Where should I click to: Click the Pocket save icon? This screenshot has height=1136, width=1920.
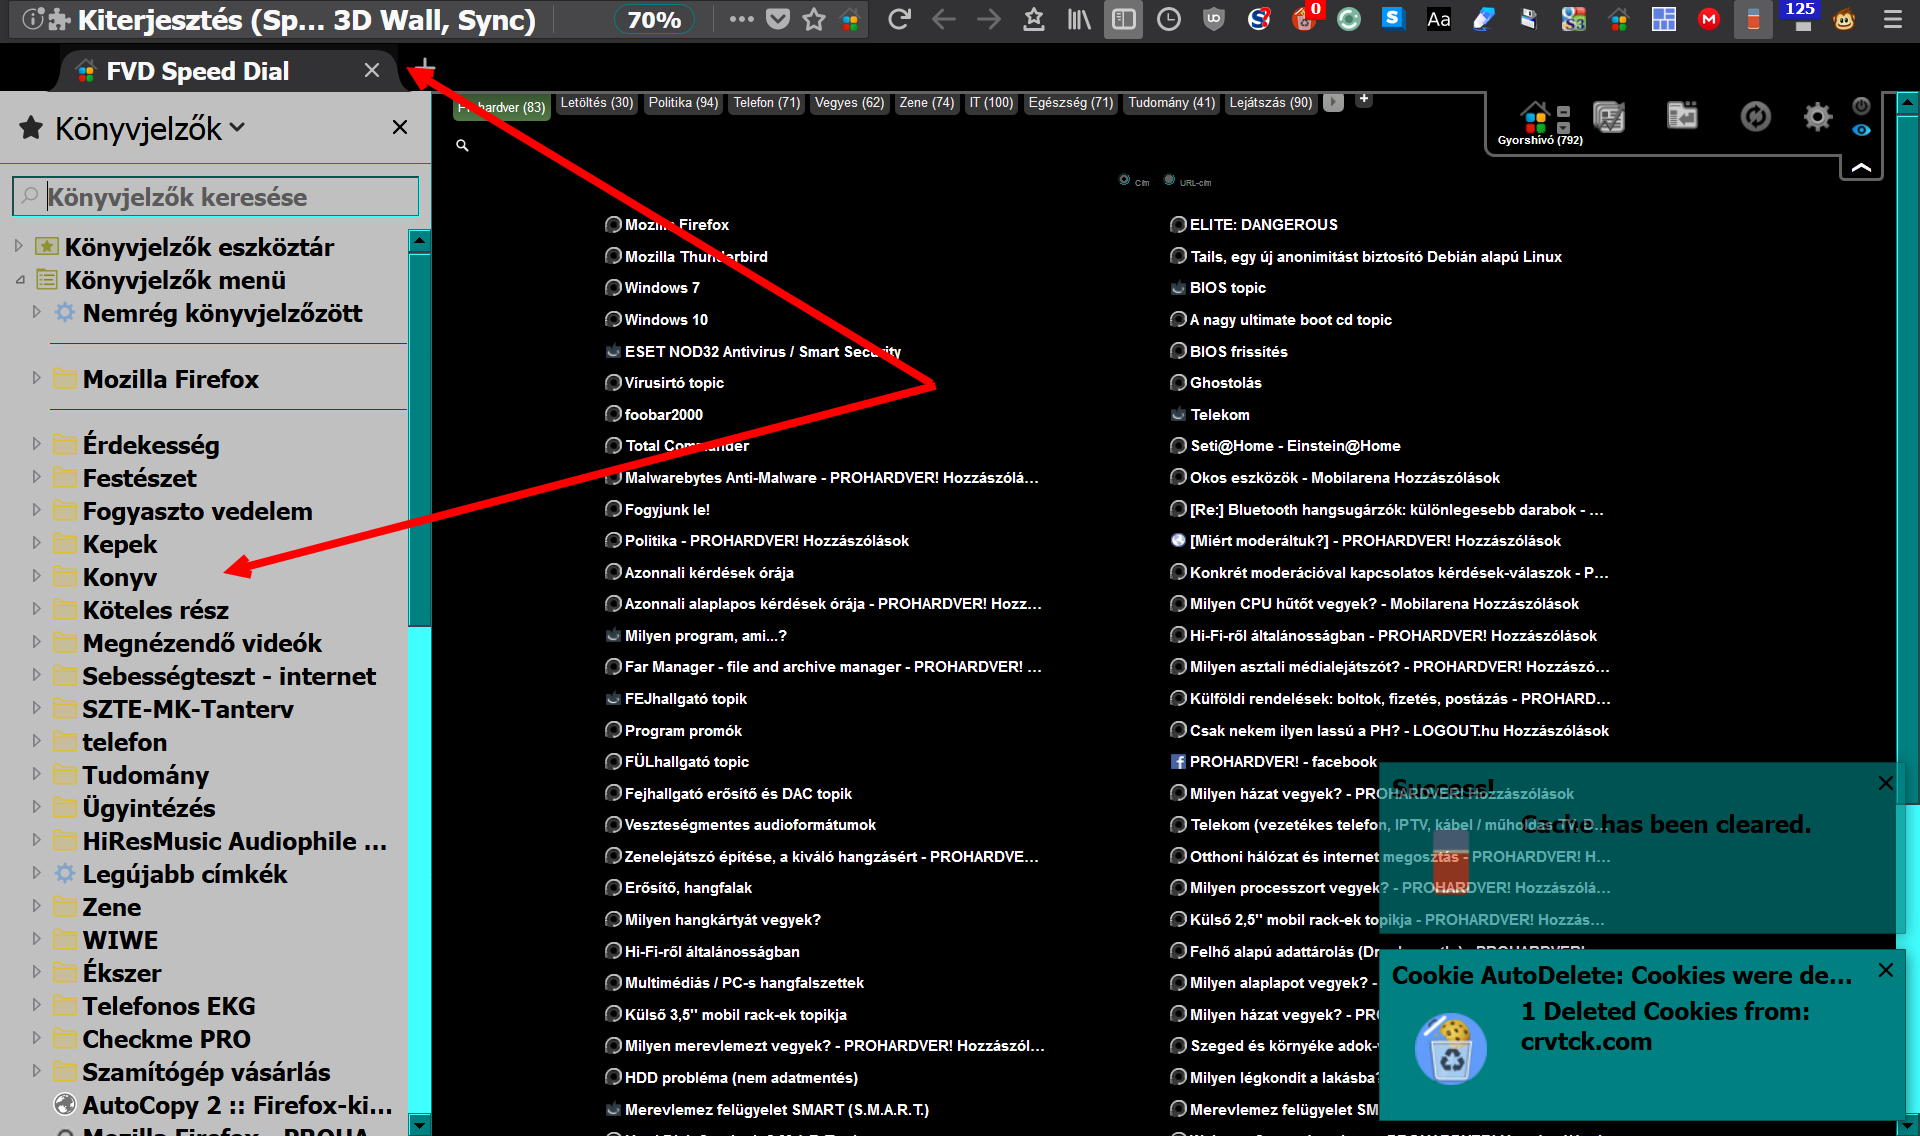tap(777, 19)
